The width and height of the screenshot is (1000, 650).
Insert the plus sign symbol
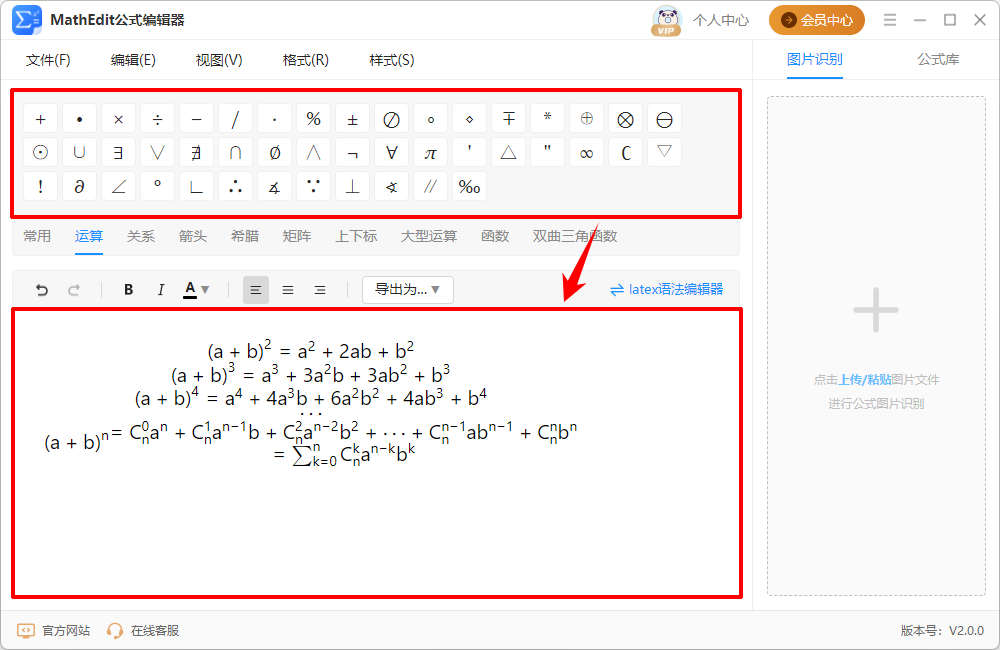pyautogui.click(x=41, y=119)
